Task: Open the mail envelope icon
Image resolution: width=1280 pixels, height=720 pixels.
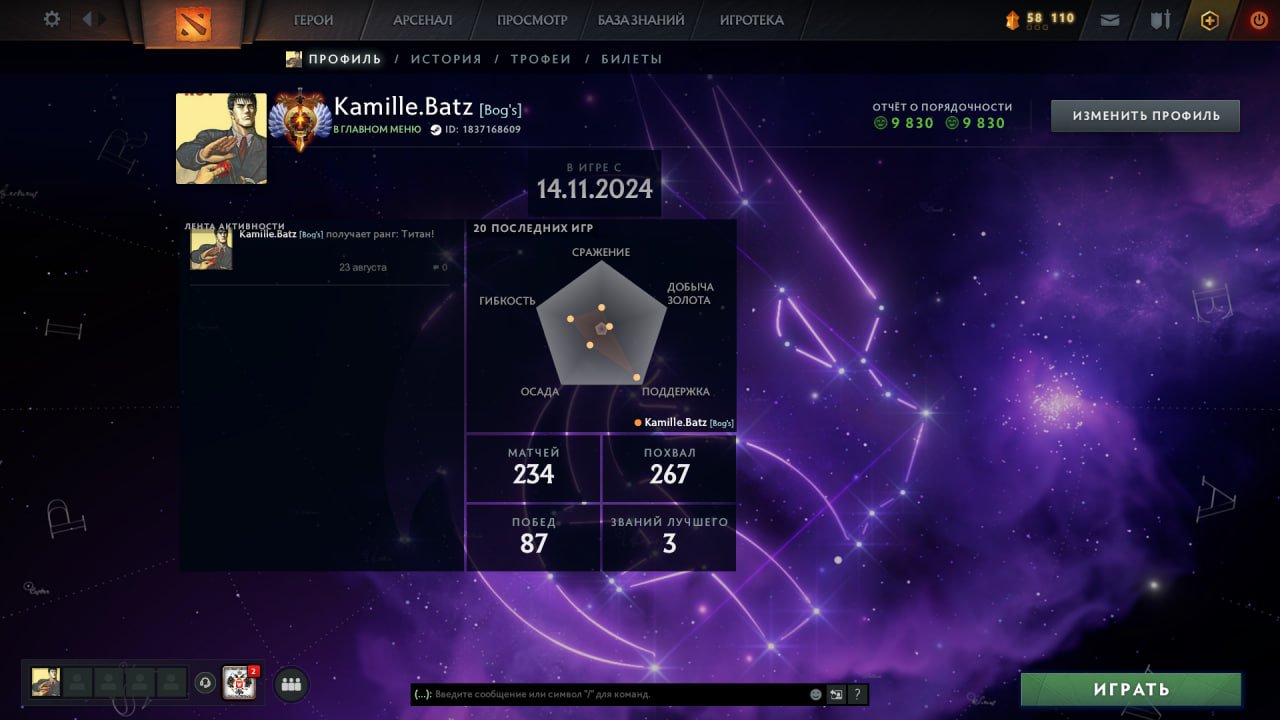Action: tap(1109, 19)
